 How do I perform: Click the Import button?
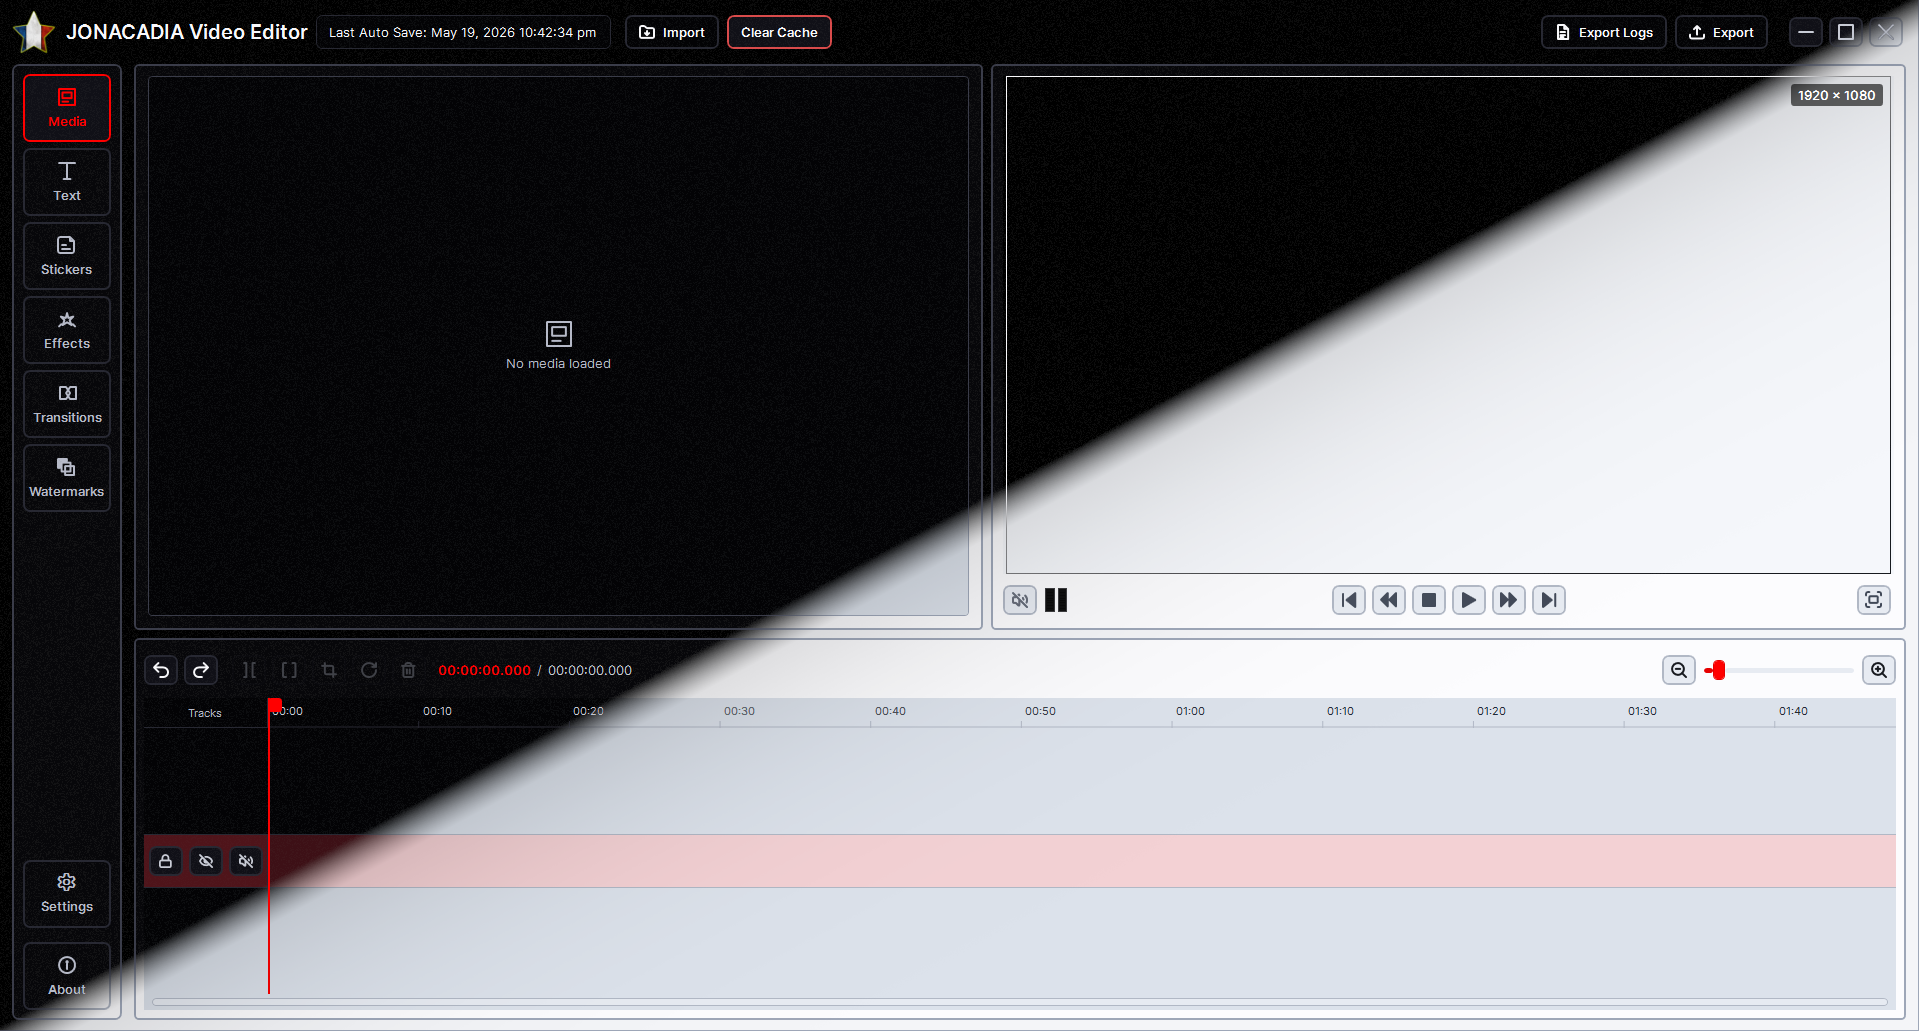(672, 32)
